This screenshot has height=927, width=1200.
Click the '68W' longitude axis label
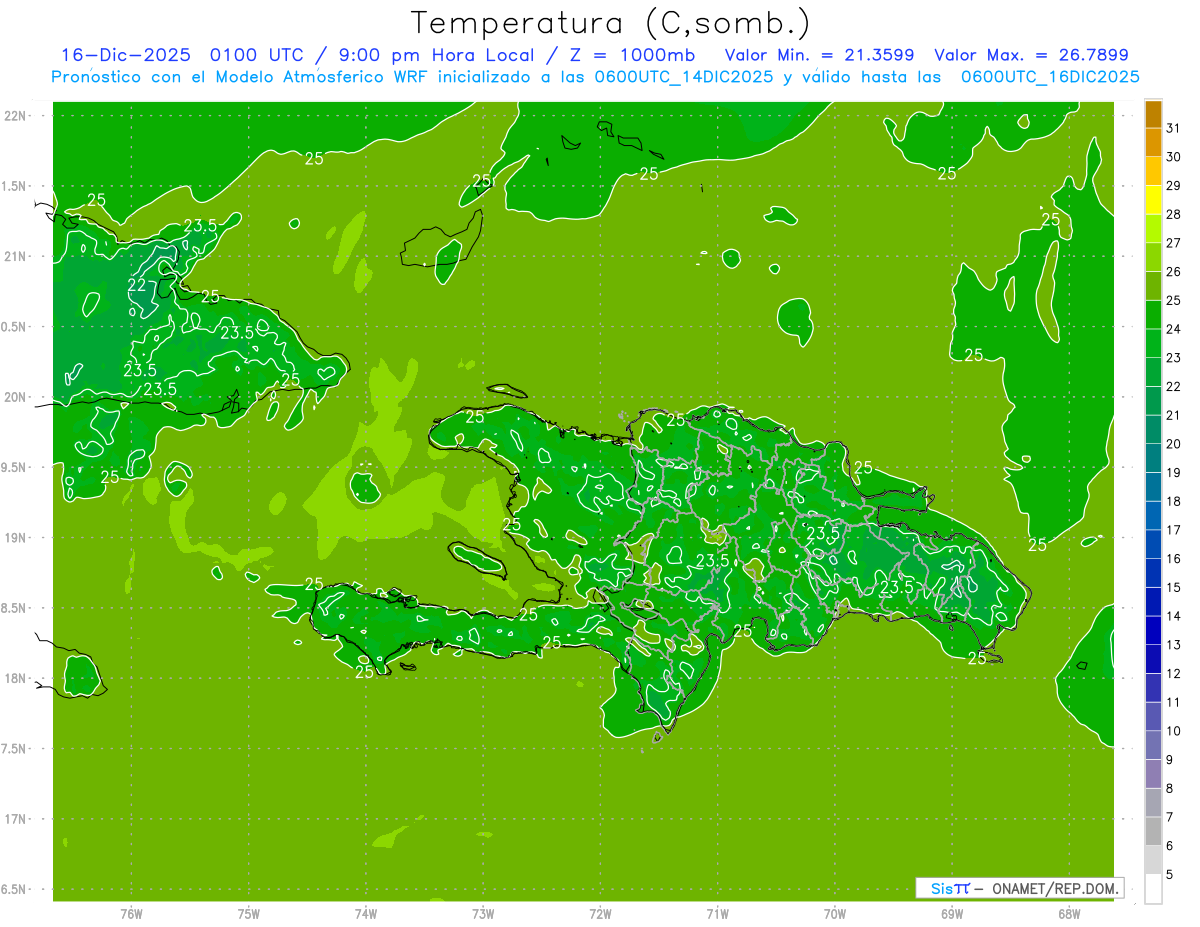1069,914
